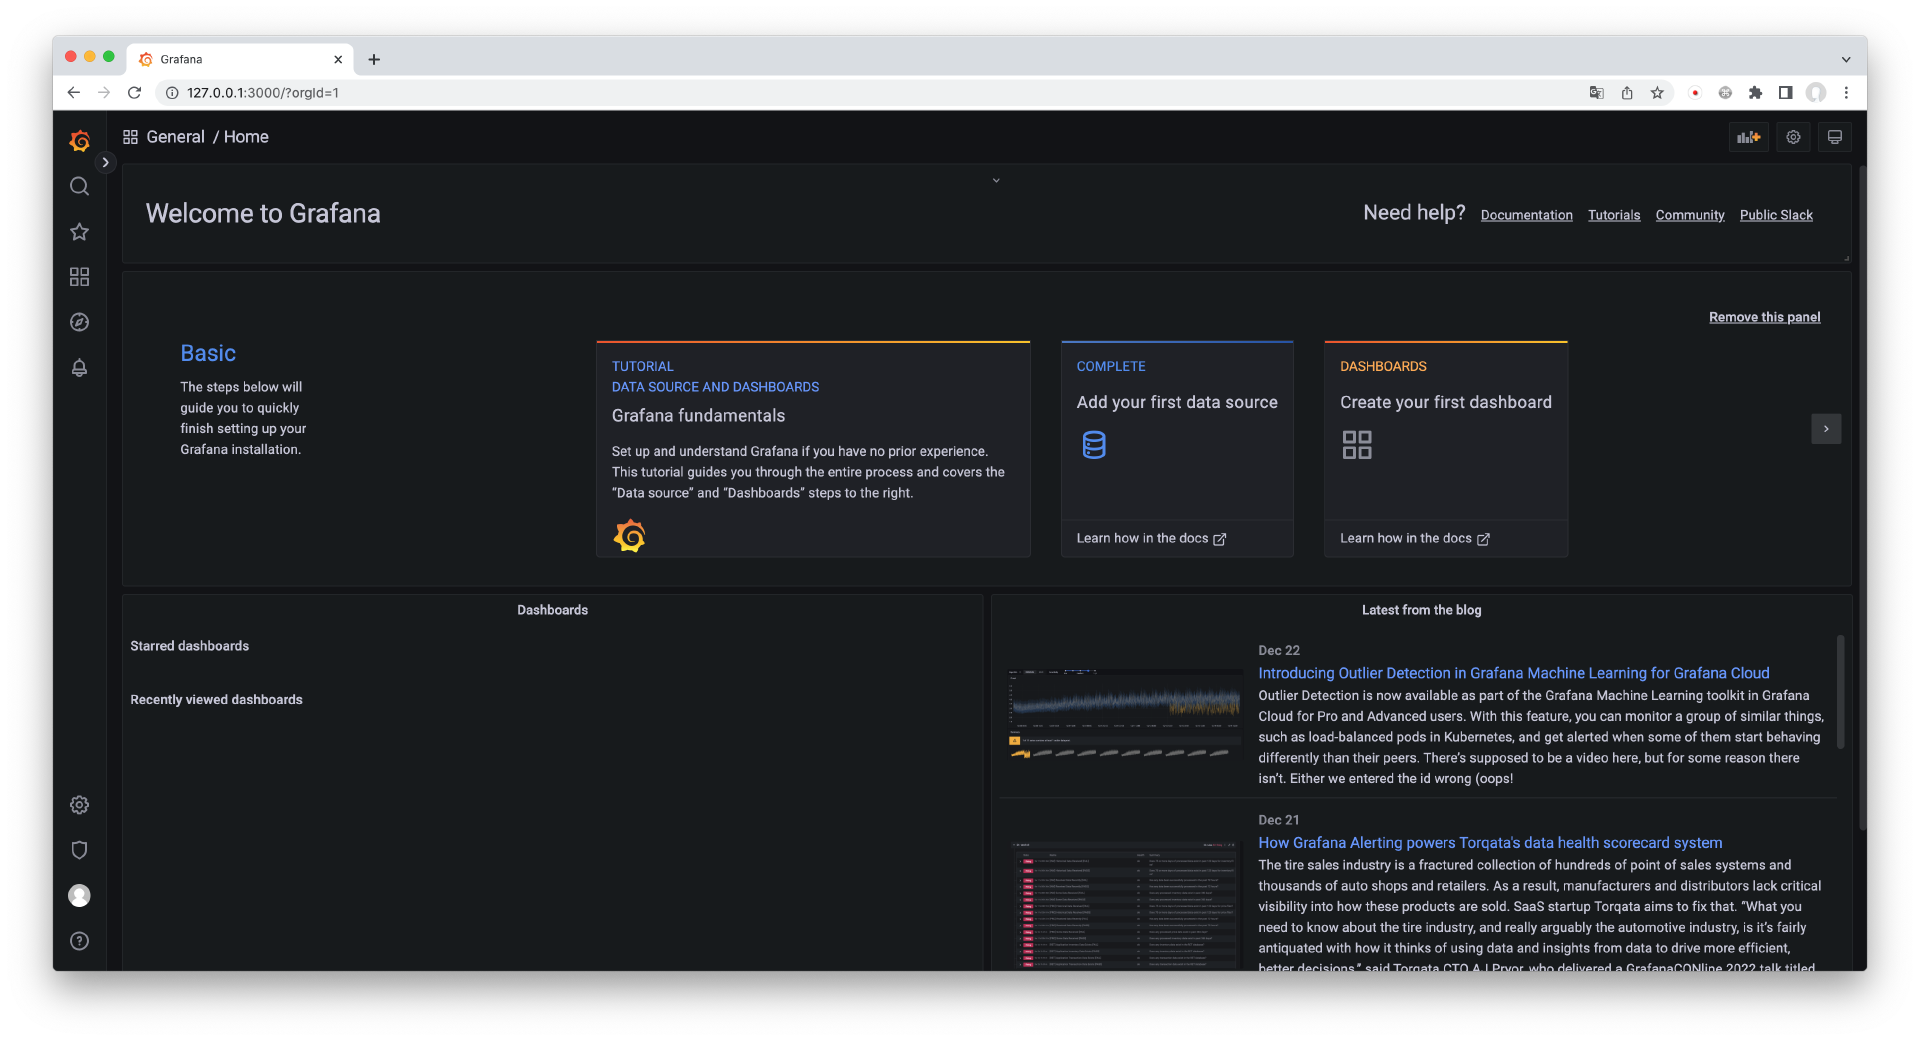1920x1041 pixels.
Task: Click the data source database icon
Action: 1094,445
